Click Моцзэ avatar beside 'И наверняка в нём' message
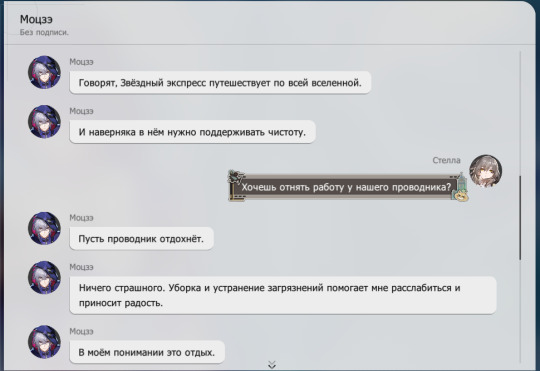 click(x=44, y=122)
